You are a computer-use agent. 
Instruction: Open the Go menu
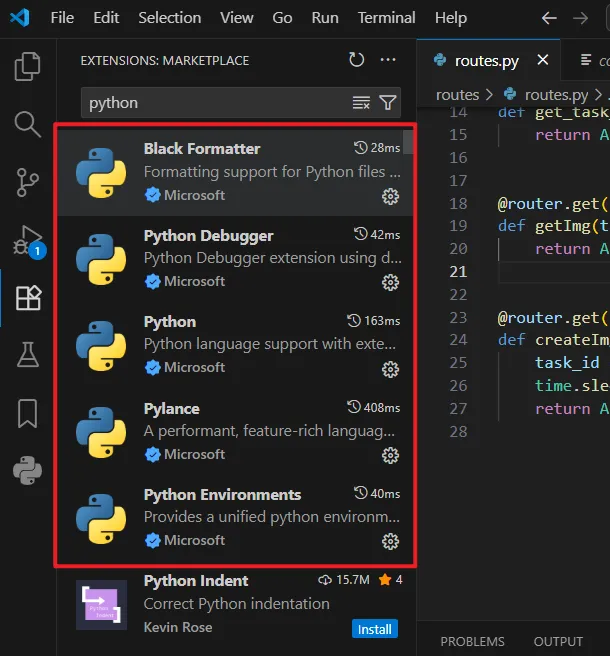(282, 18)
